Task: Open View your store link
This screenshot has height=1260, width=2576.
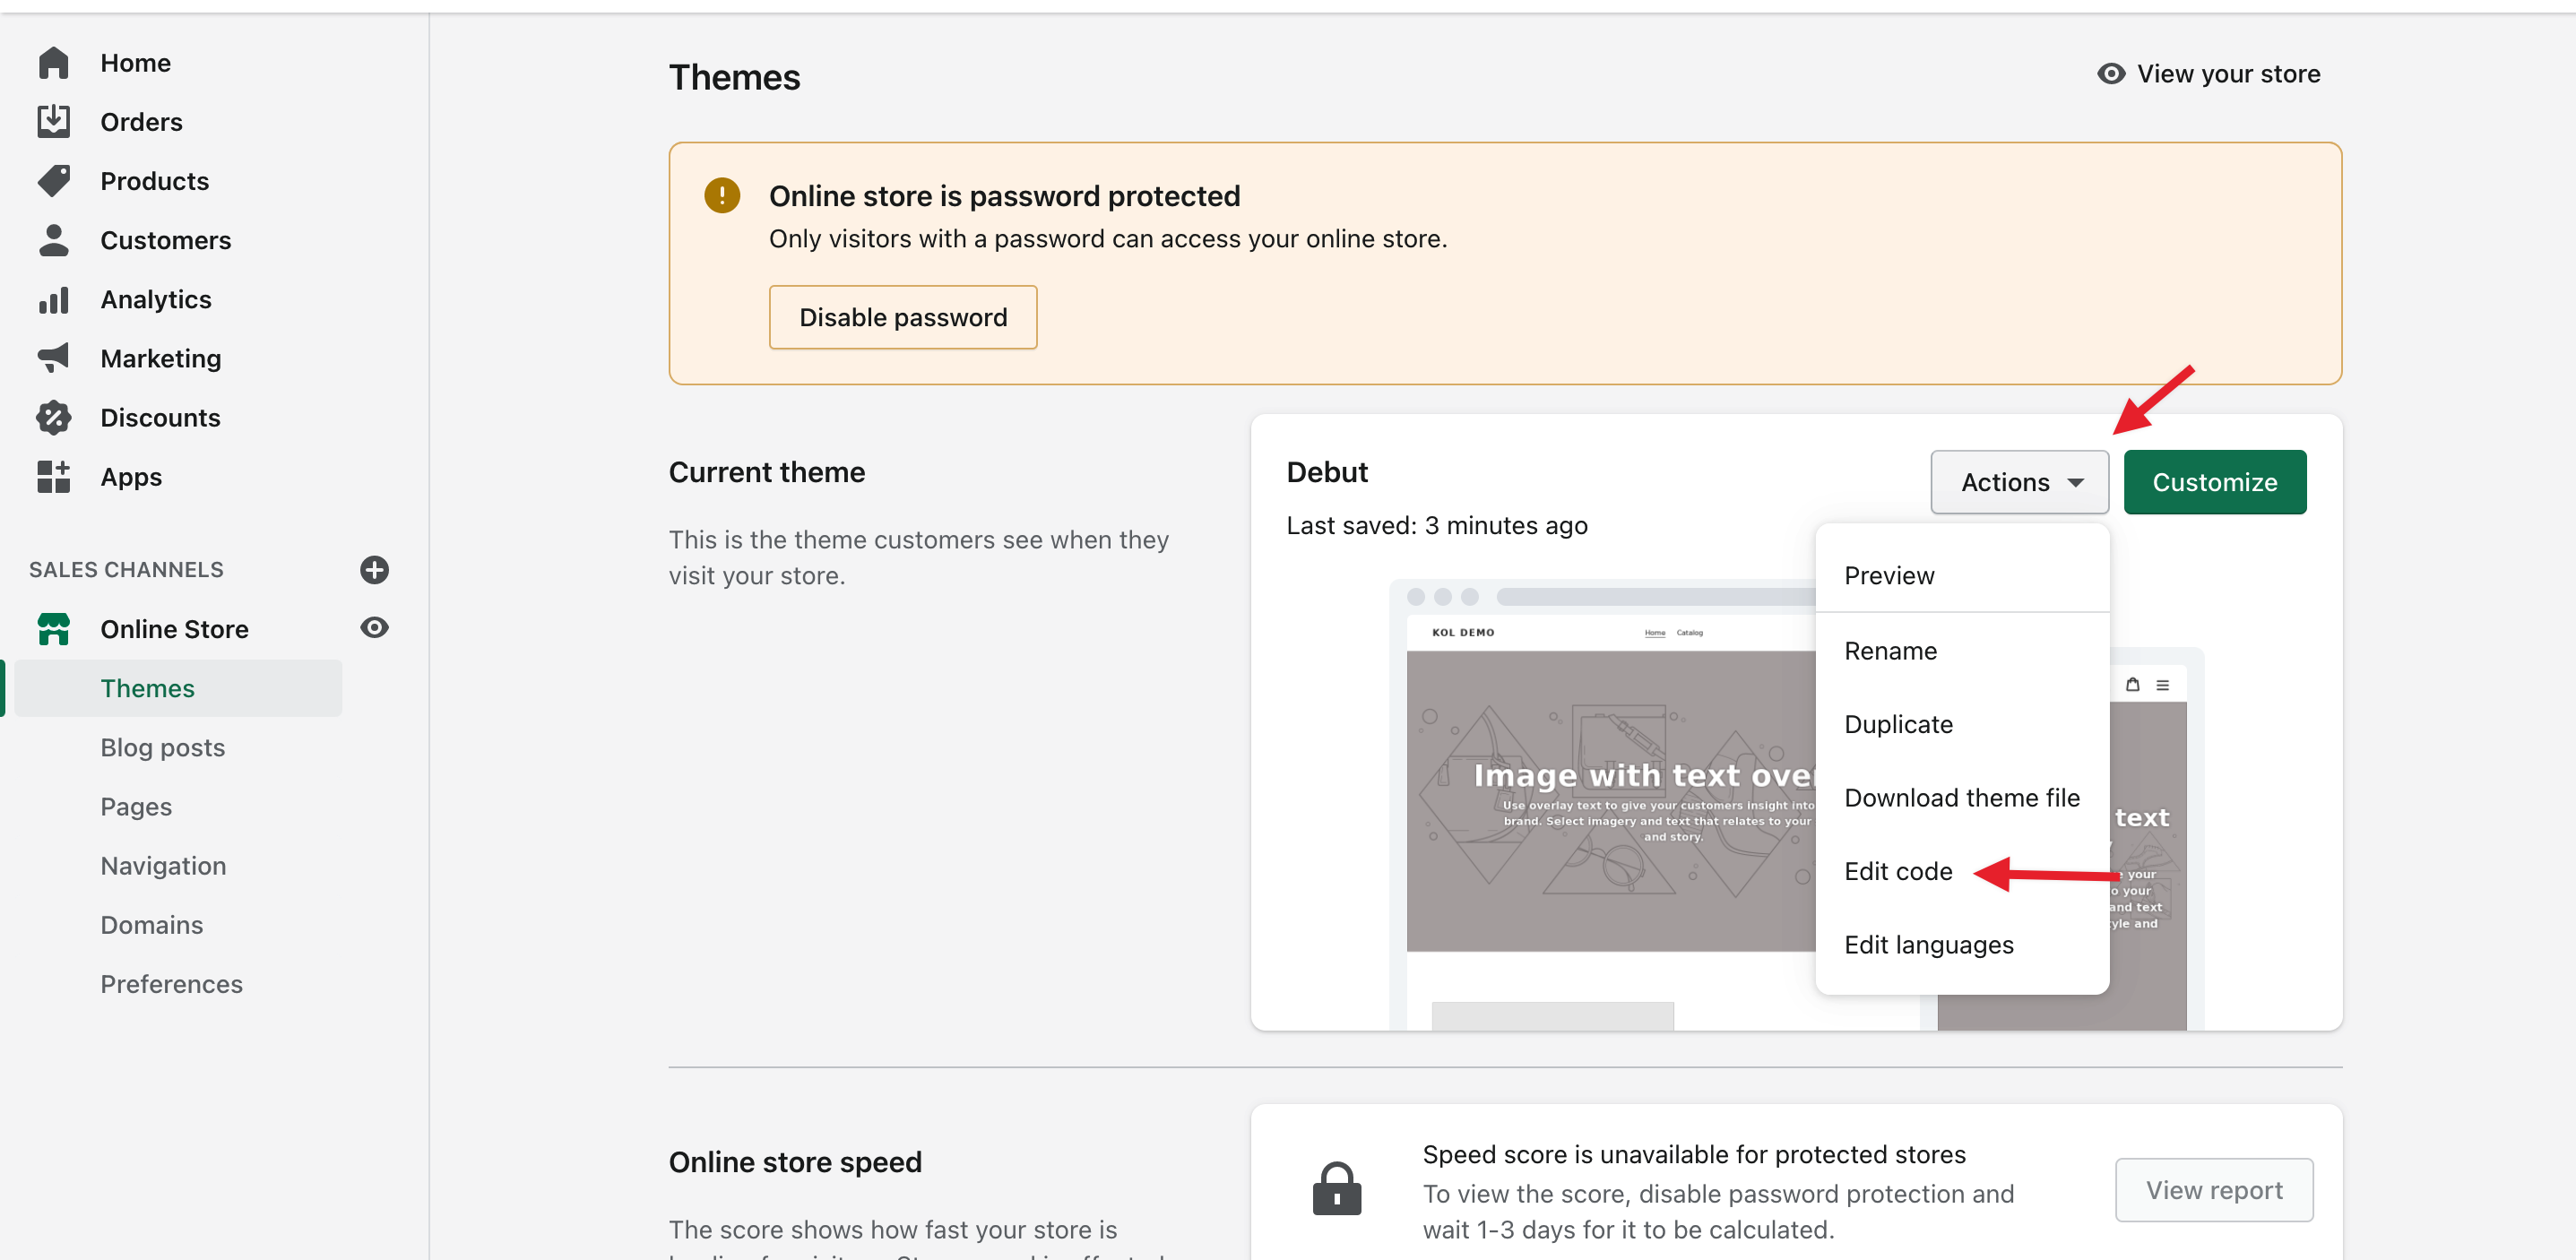Action: [x=2209, y=74]
